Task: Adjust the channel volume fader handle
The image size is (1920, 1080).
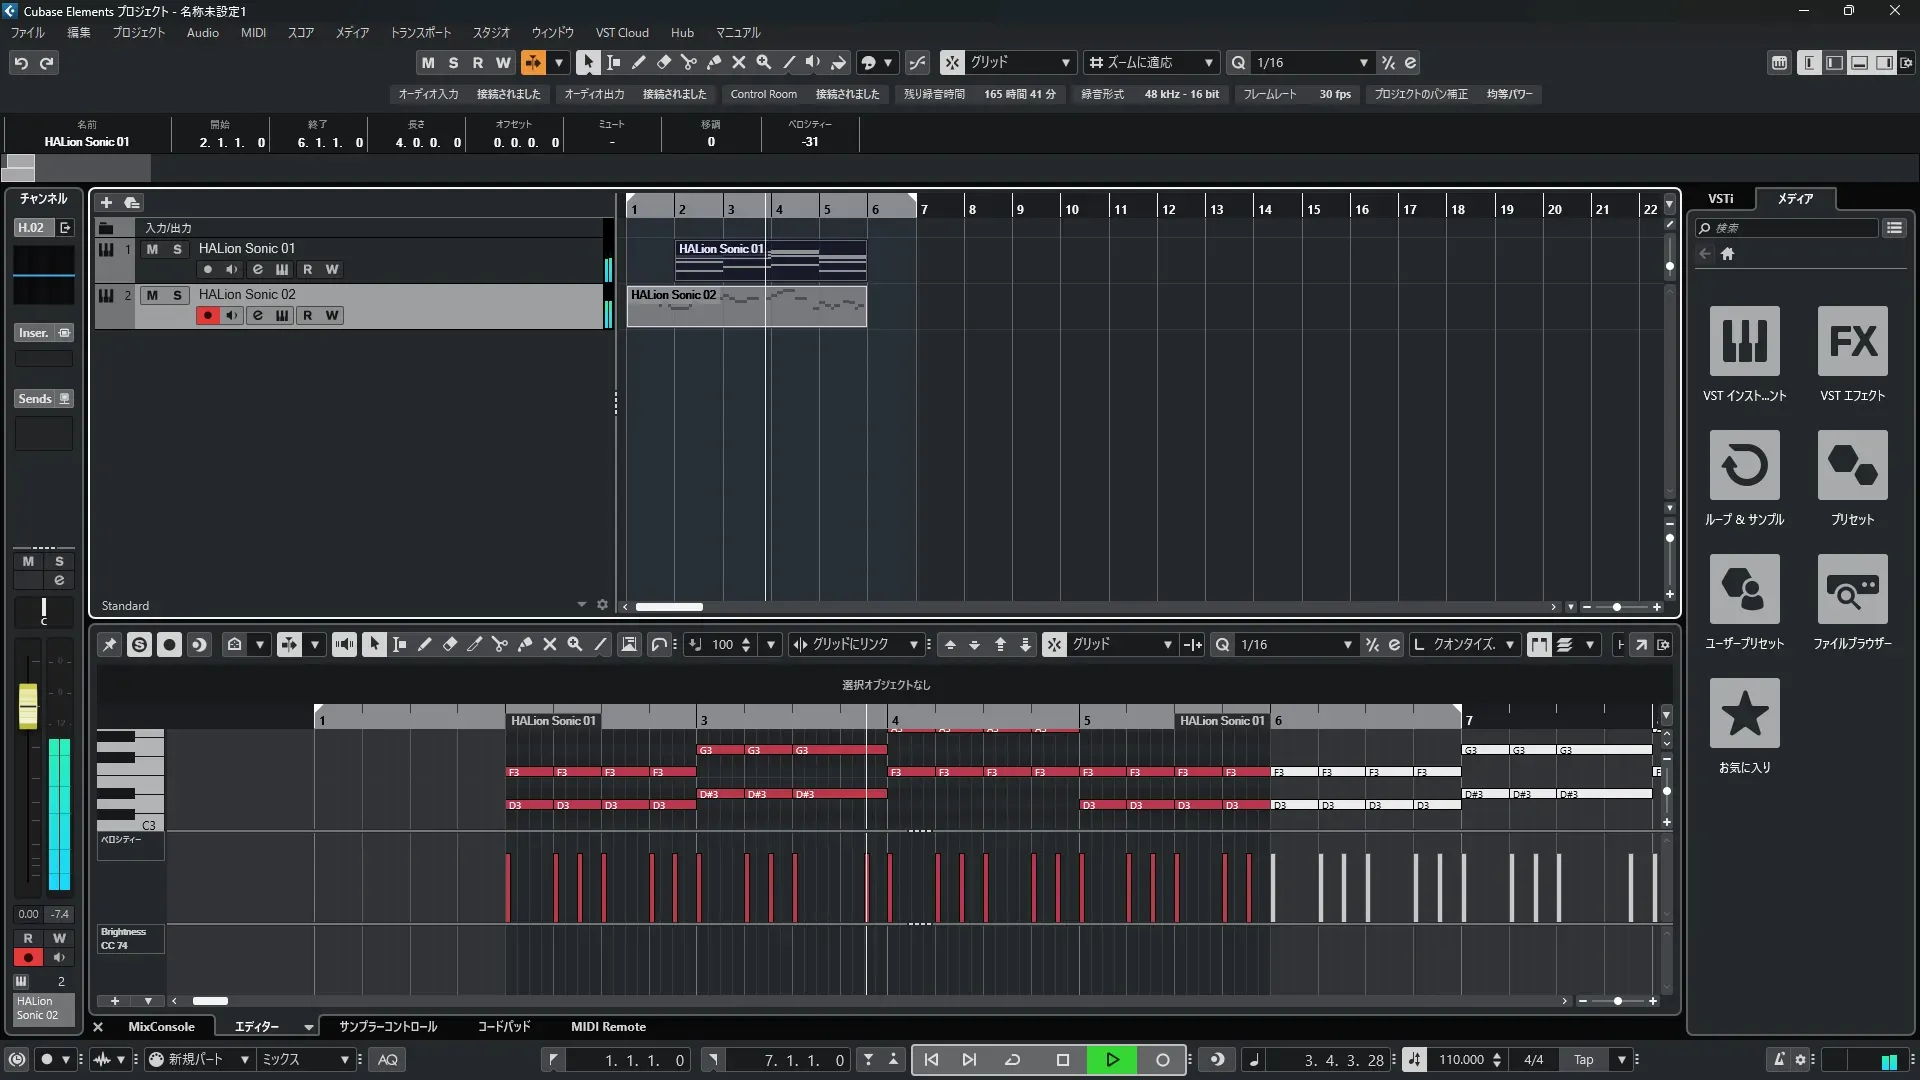Action: pos(28,706)
